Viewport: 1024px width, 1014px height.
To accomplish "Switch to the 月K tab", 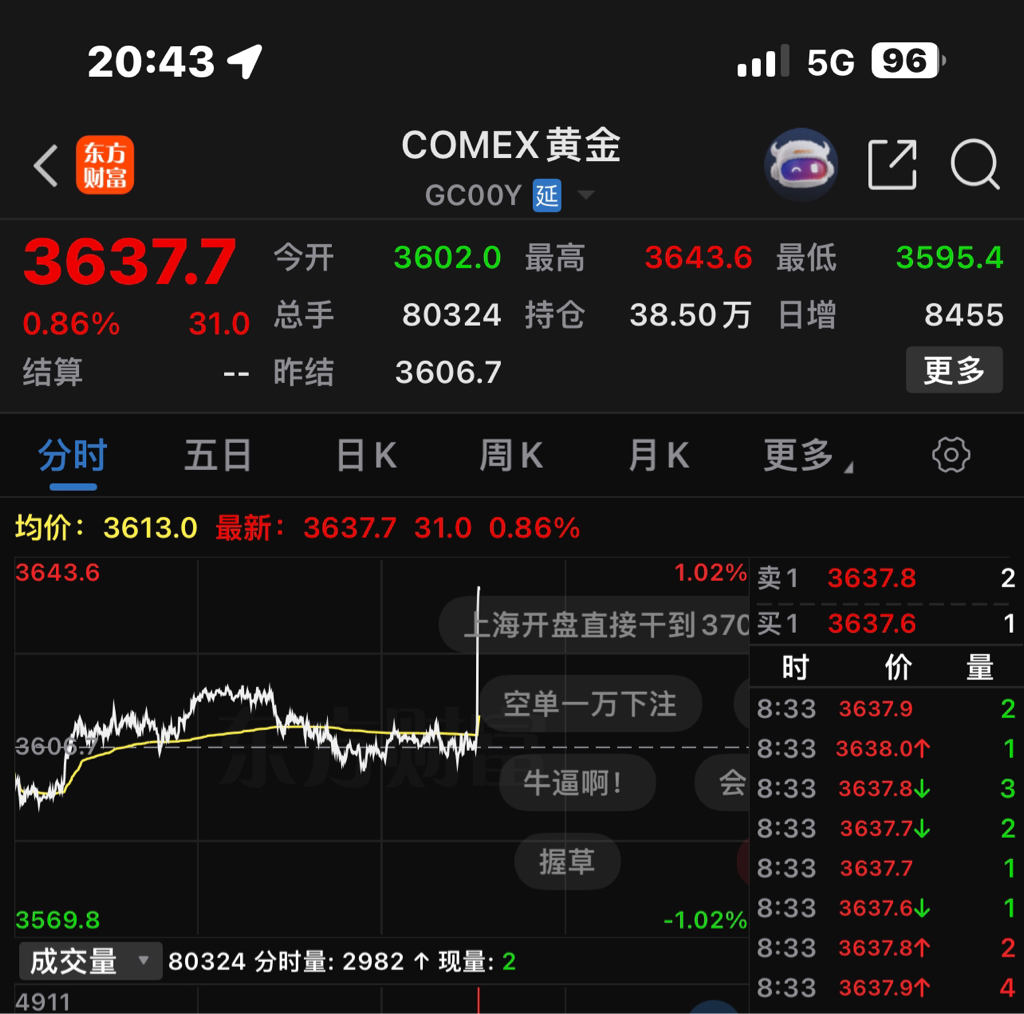I will [659, 455].
